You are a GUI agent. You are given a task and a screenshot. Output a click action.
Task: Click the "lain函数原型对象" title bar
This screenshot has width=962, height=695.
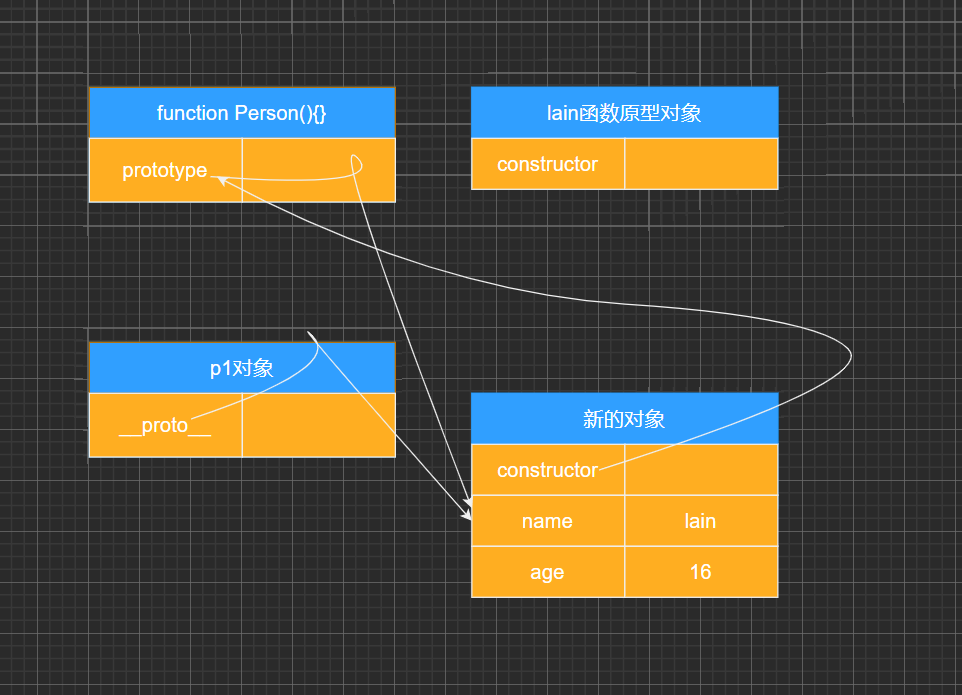[624, 113]
